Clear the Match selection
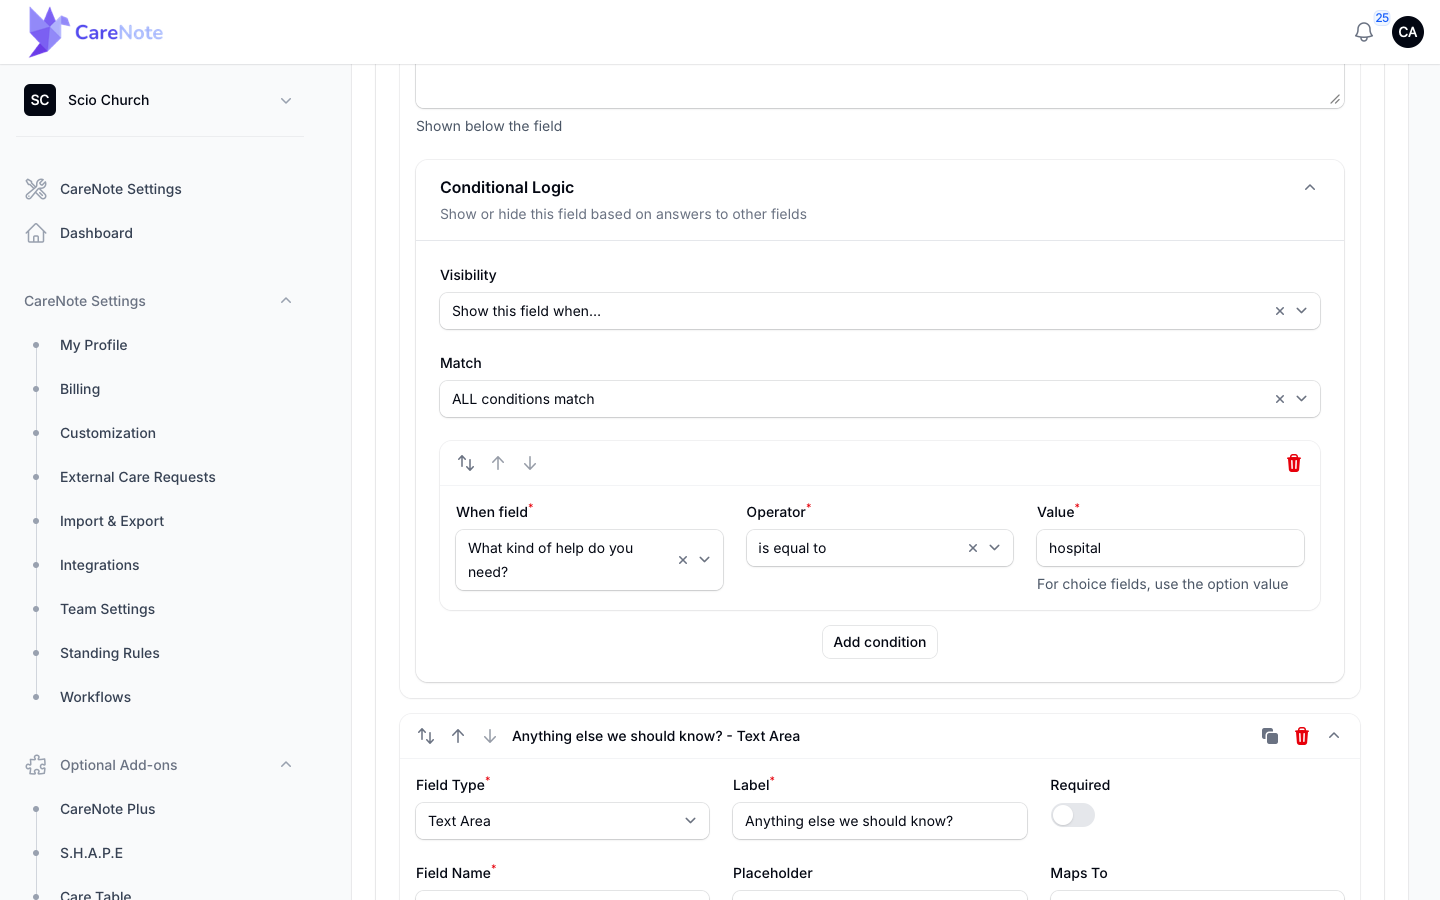Viewport: 1440px width, 900px height. [1280, 399]
